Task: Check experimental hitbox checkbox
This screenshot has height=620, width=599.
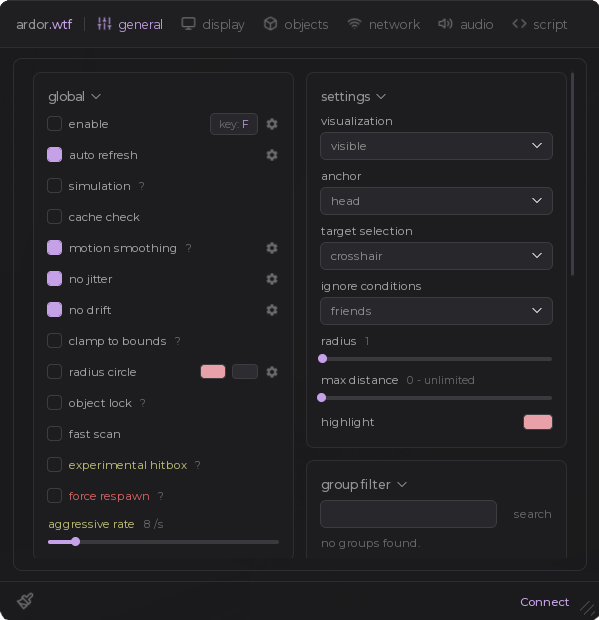Action: (x=55, y=465)
